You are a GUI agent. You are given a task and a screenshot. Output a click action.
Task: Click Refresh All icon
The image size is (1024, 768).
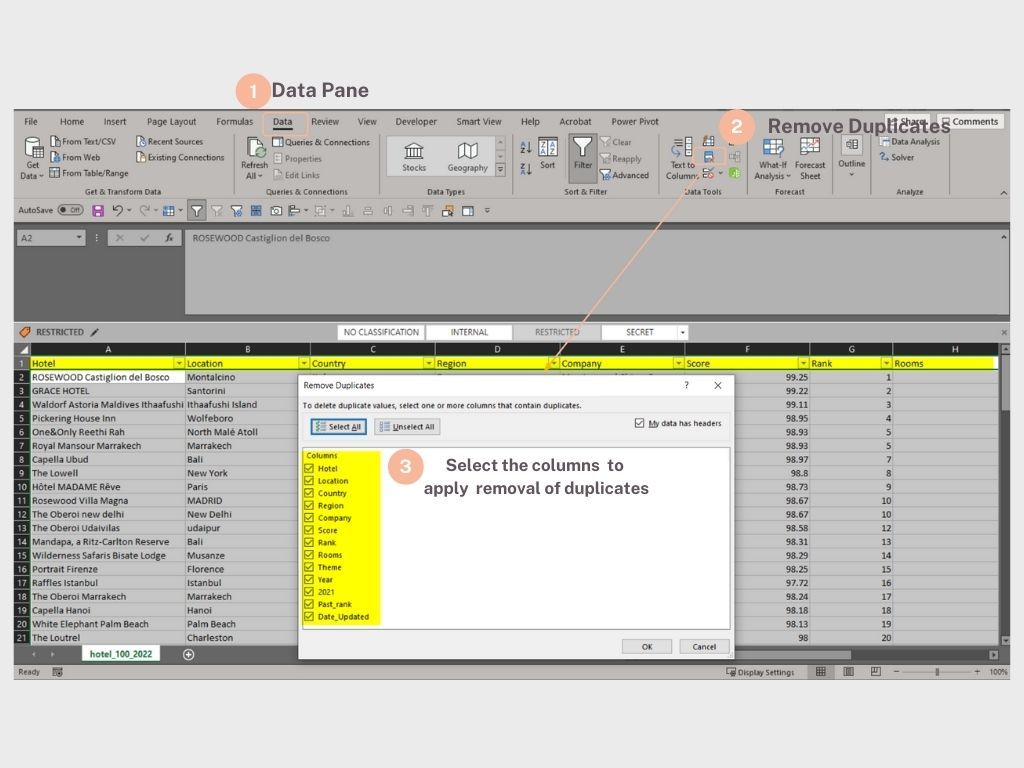[x=255, y=149]
